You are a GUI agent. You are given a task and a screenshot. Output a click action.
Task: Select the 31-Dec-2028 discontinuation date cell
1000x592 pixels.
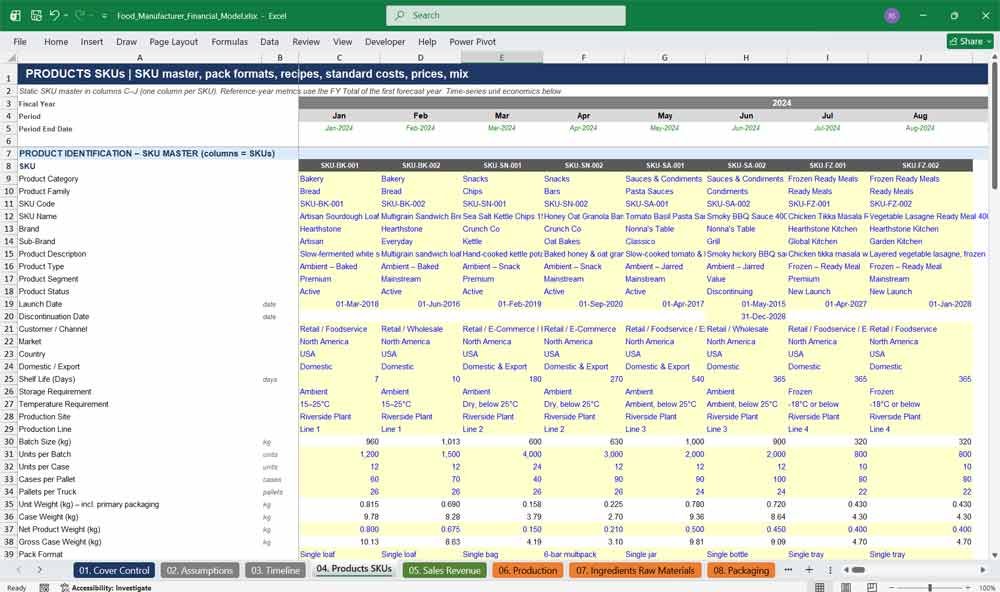pyautogui.click(x=746, y=316)
